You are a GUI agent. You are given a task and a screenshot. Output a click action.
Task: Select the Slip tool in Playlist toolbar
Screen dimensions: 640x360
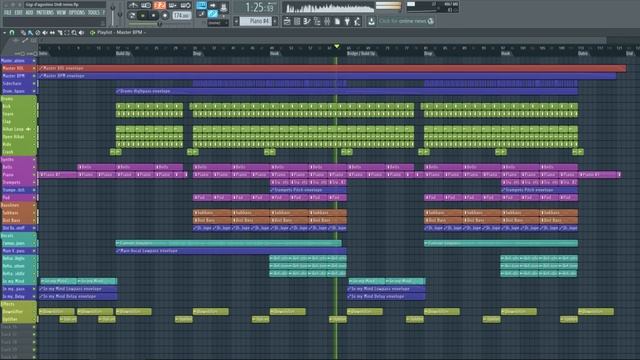click(52, 32)
